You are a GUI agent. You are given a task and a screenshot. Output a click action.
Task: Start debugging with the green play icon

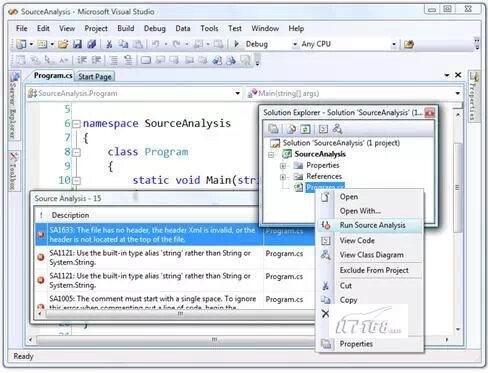pyautogui.click(x=236, y=44)
